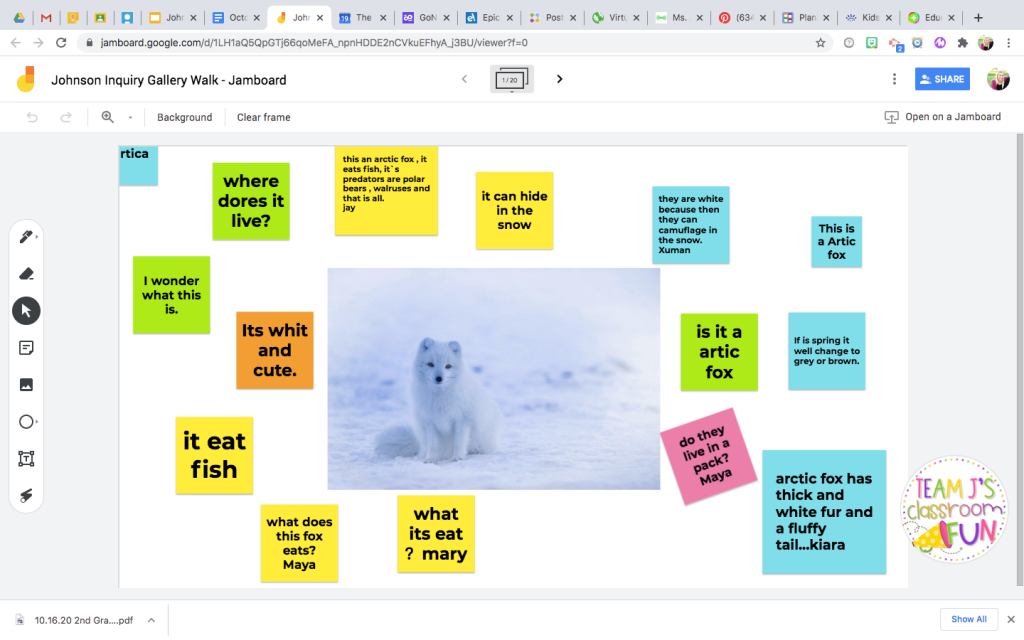Click the page vertical scrollbar

(1019, 359)
